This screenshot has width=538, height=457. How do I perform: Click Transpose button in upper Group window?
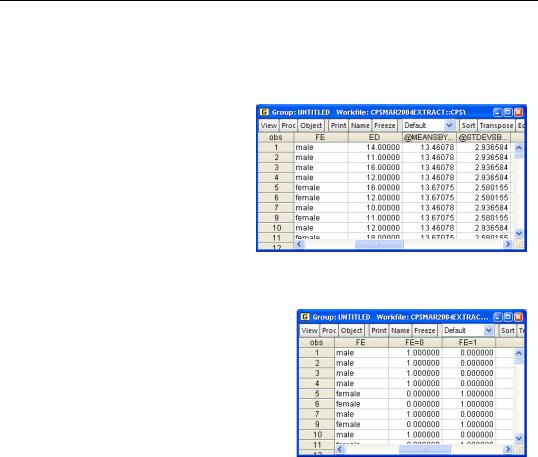(x=496, y=126)
